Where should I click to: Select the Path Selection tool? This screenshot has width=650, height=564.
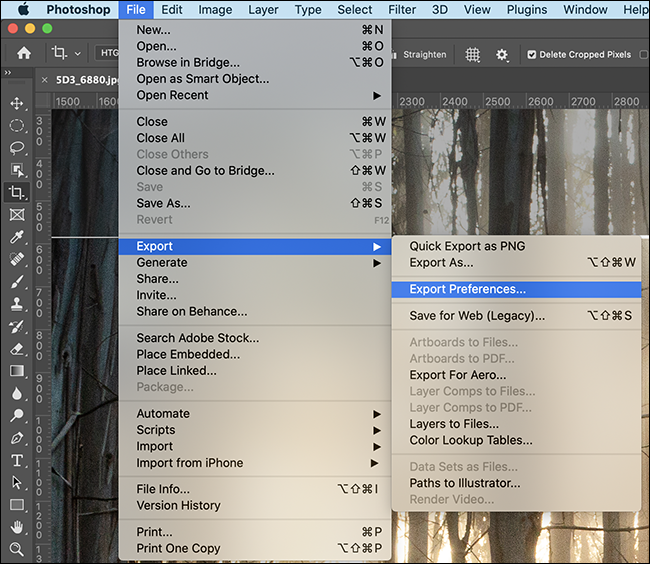click(17, 482)
